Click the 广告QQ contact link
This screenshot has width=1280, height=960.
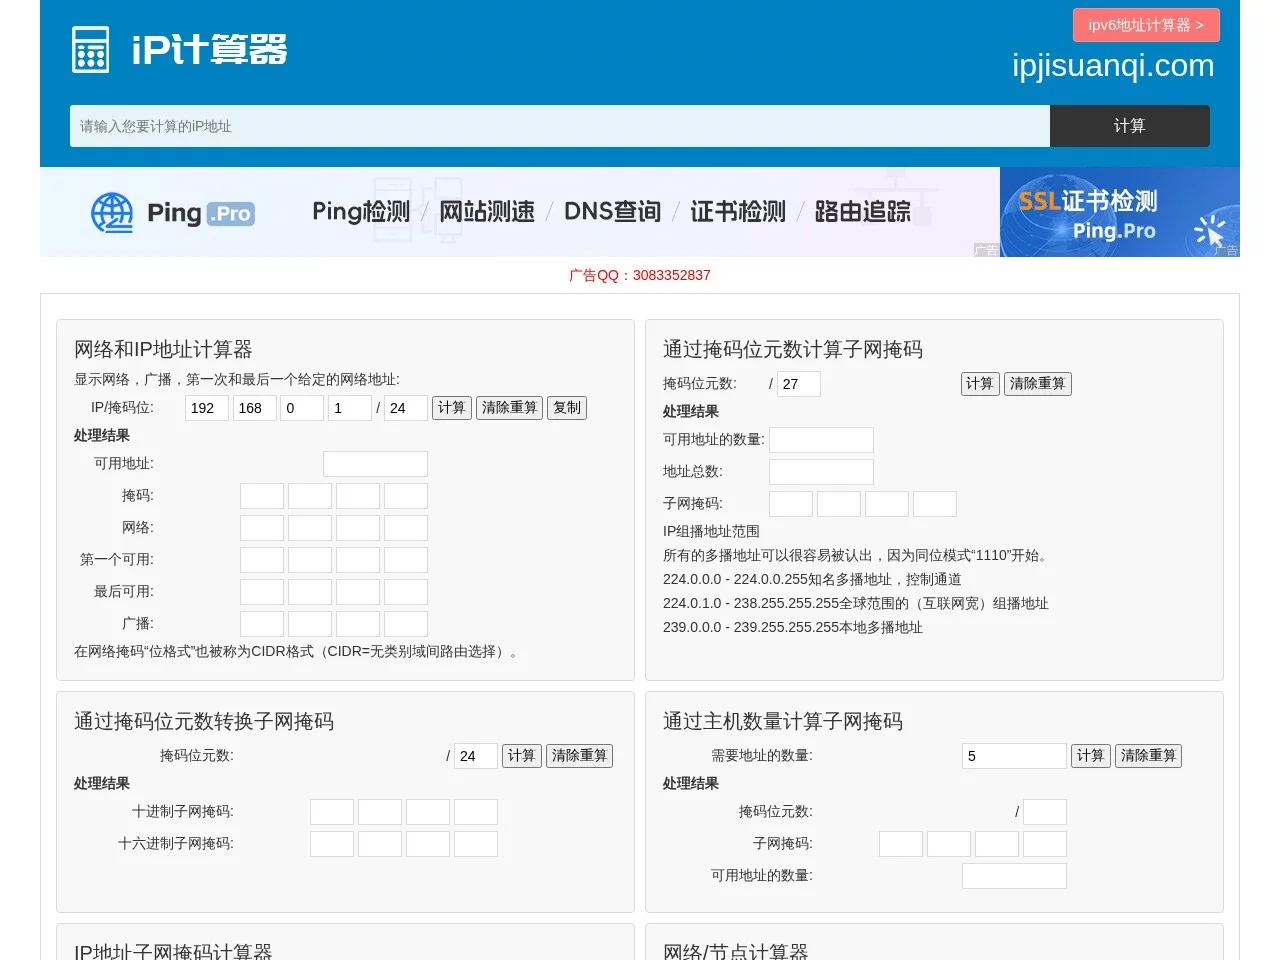pyautogui.click(x=640, y=275)
